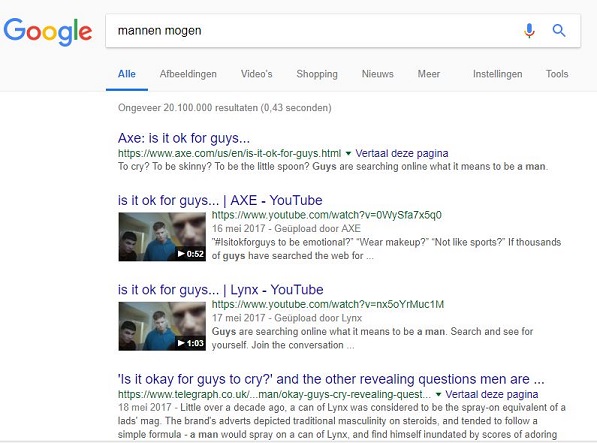This screenshot has height=443, width=597.
Task: Open 'Axe: is it ok for guys...' result
Action: point(184,138)
